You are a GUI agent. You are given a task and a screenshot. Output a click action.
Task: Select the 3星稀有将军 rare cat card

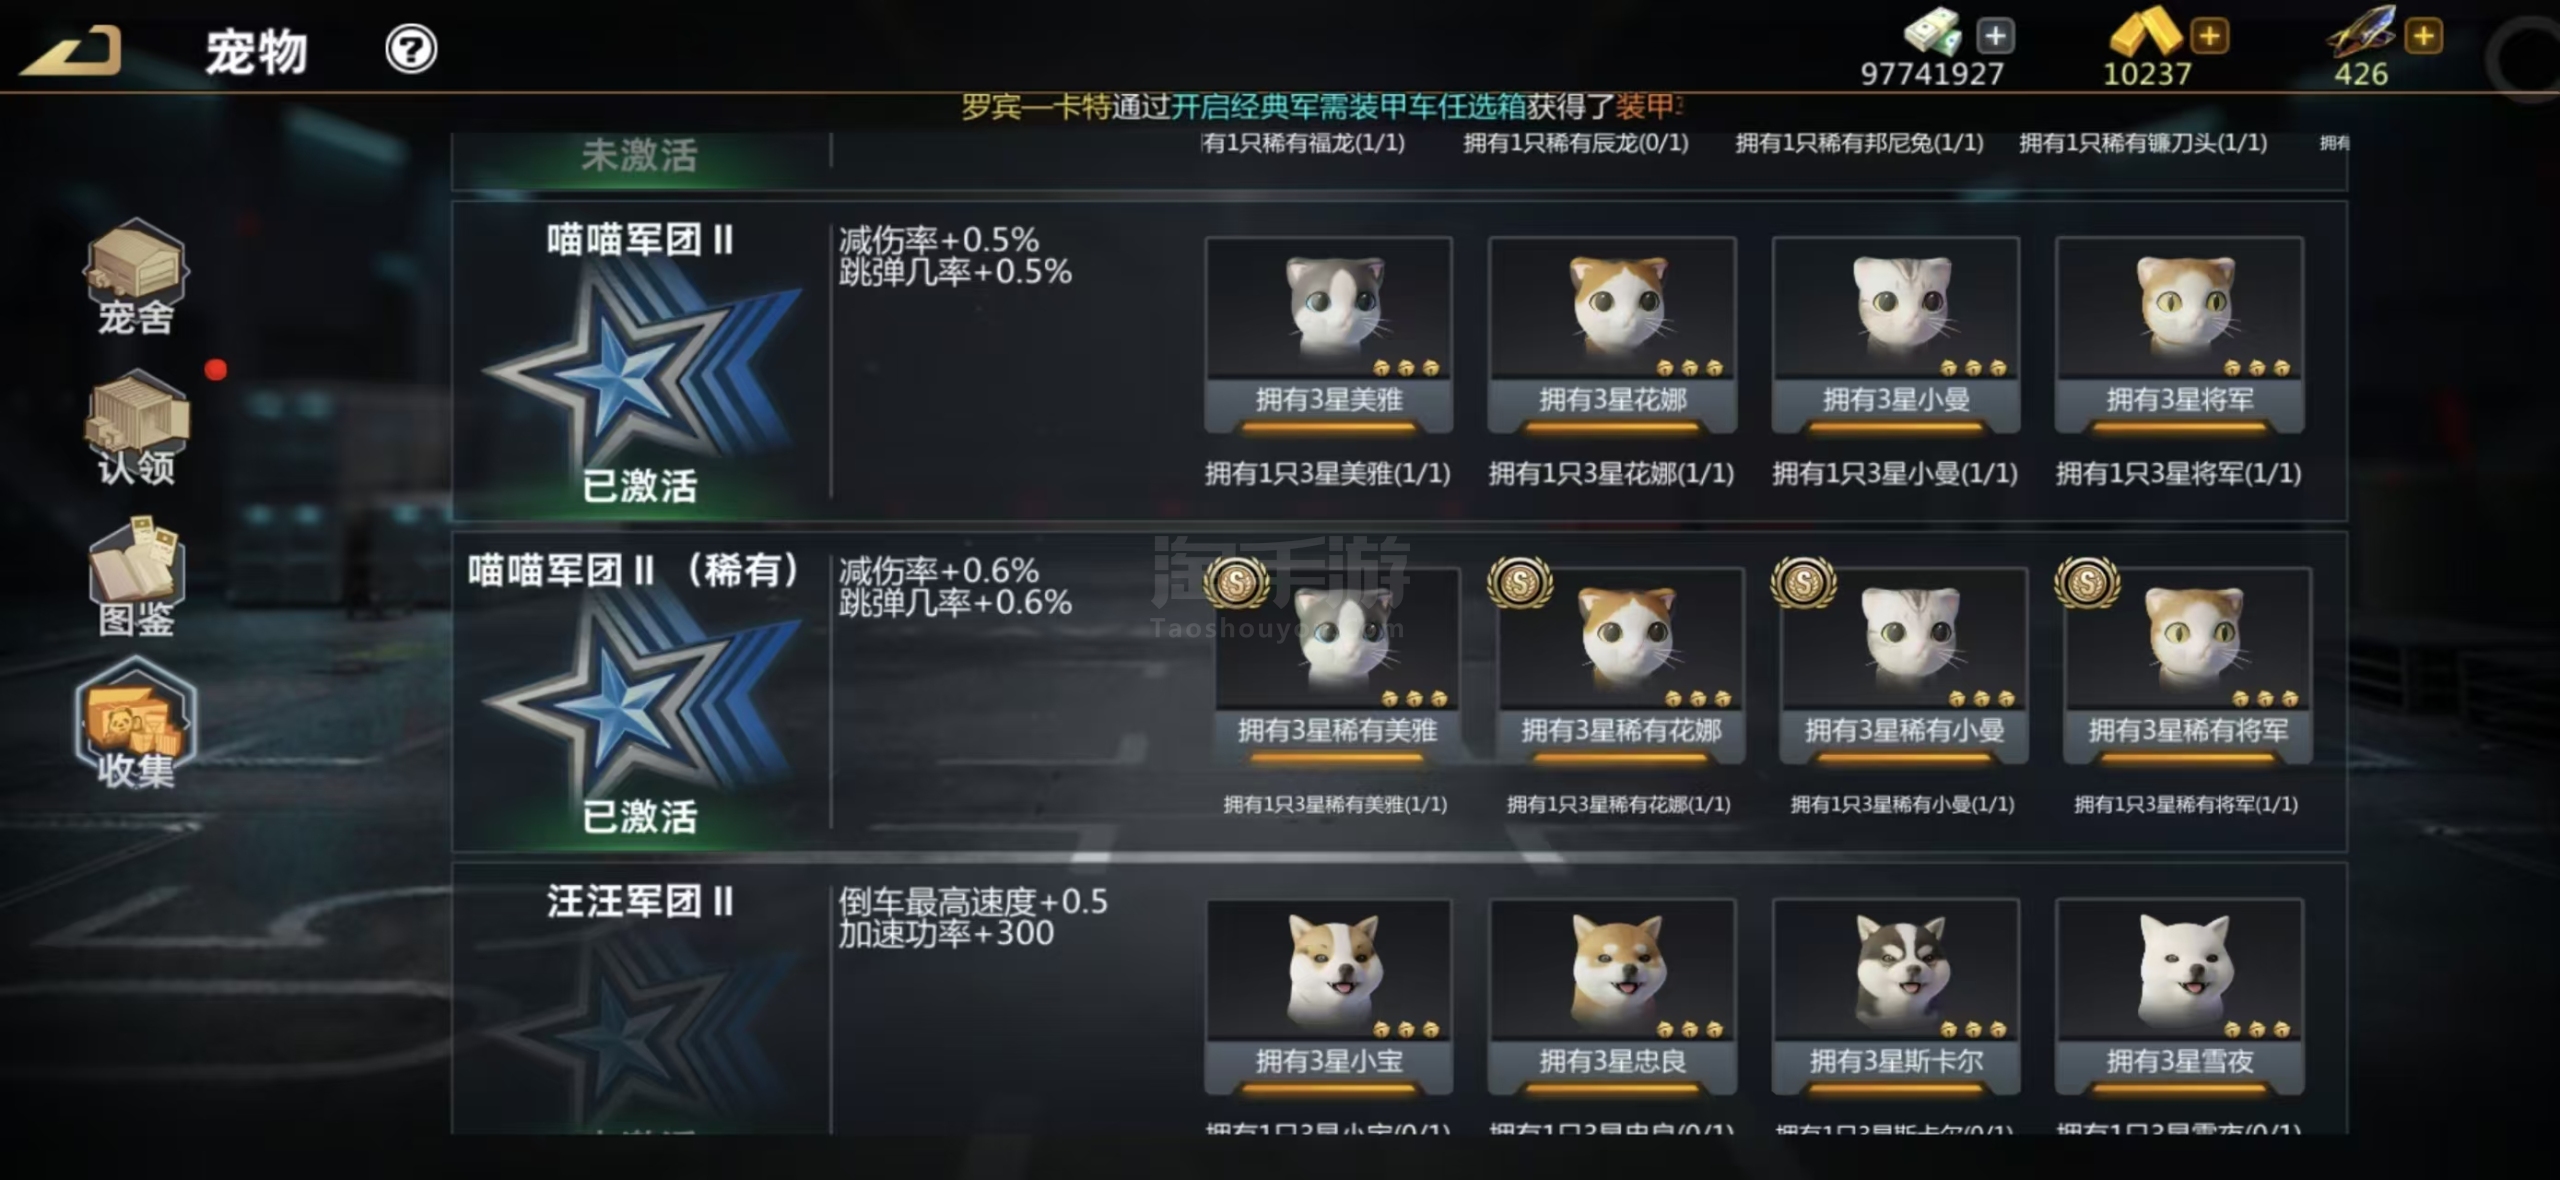point(2188,666)
